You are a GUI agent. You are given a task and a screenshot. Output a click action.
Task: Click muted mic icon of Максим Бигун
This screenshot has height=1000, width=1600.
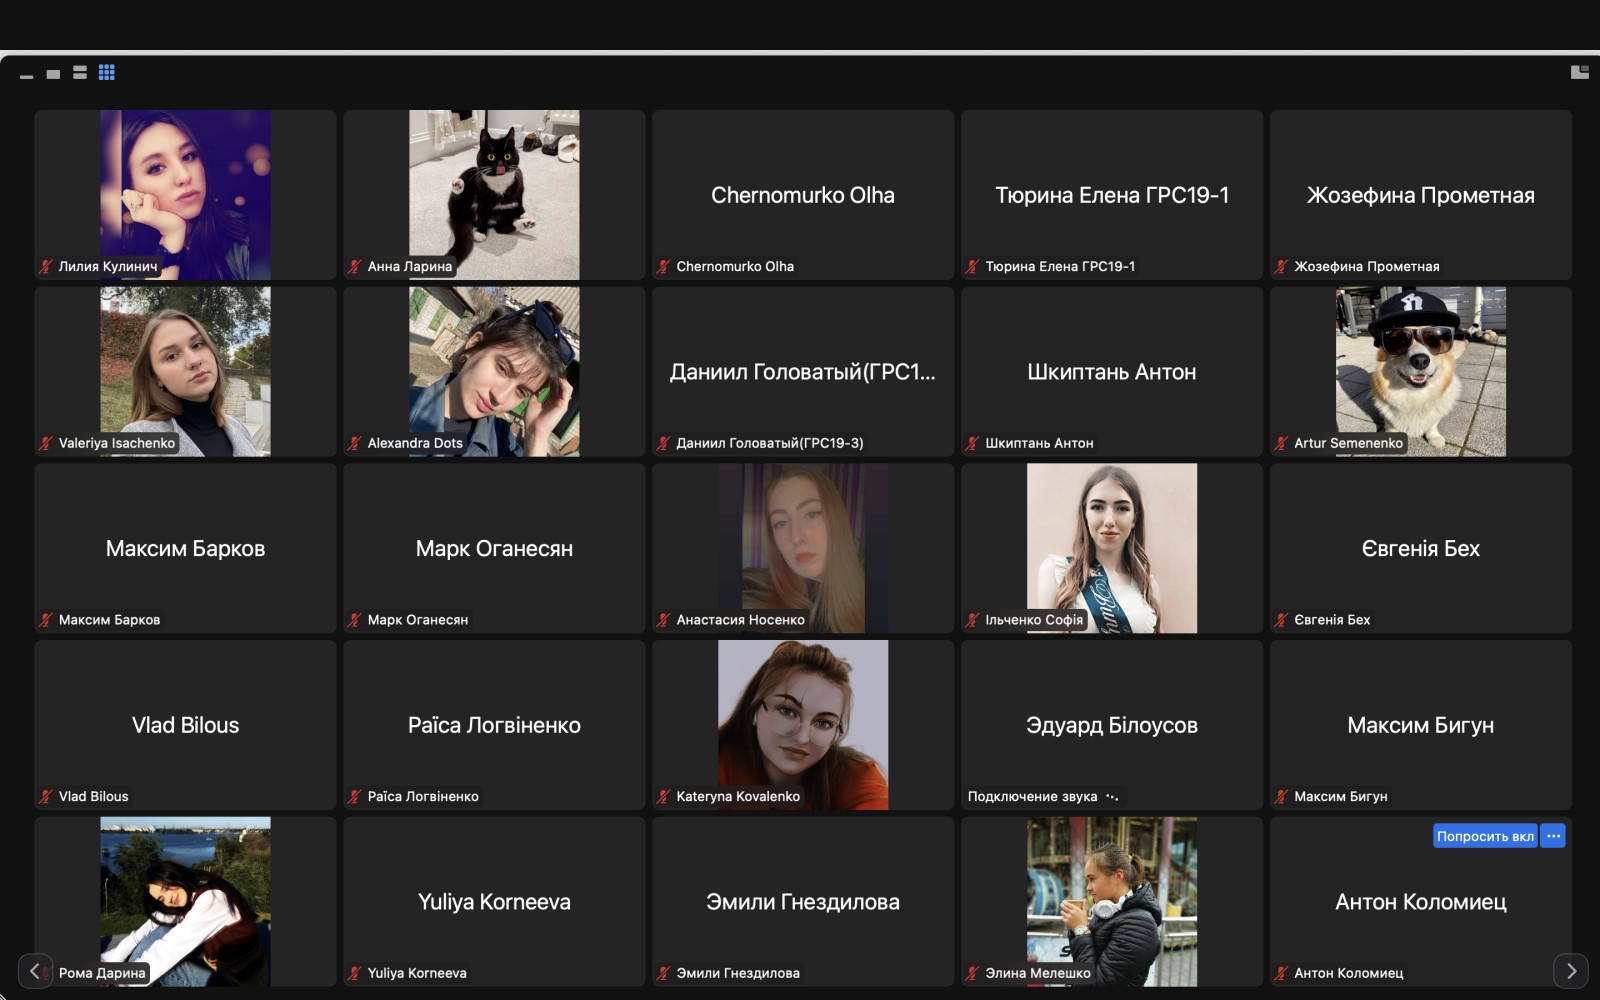(1282, 797)
